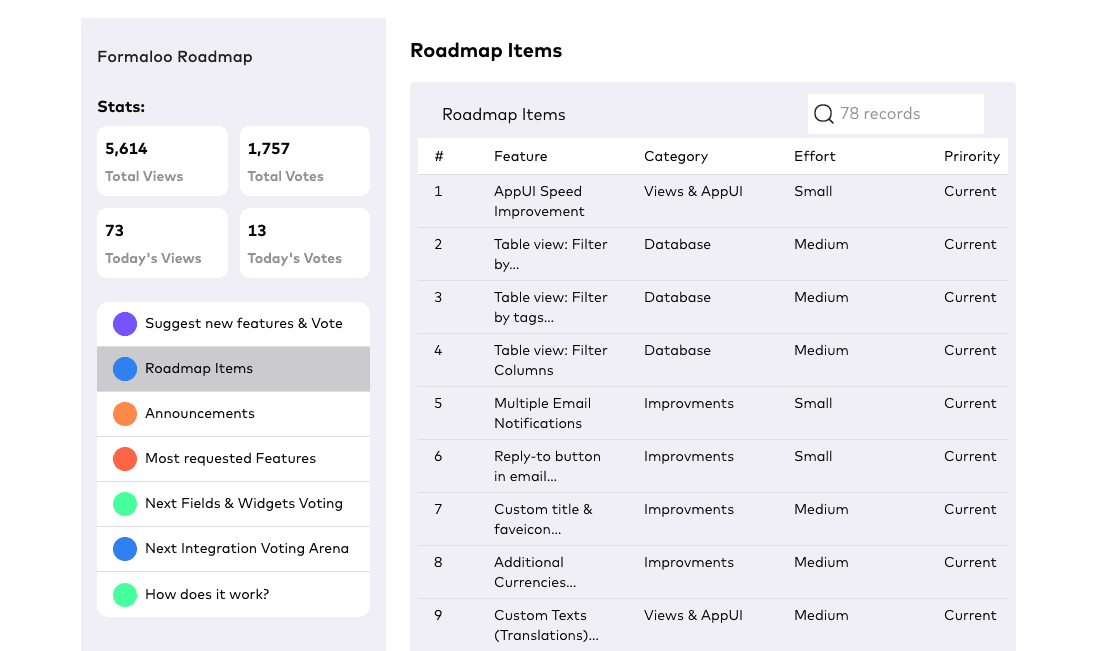Screen dimensions: 1116x651
Task: Open the How does it work? page
Action: (x=233, y=594)
